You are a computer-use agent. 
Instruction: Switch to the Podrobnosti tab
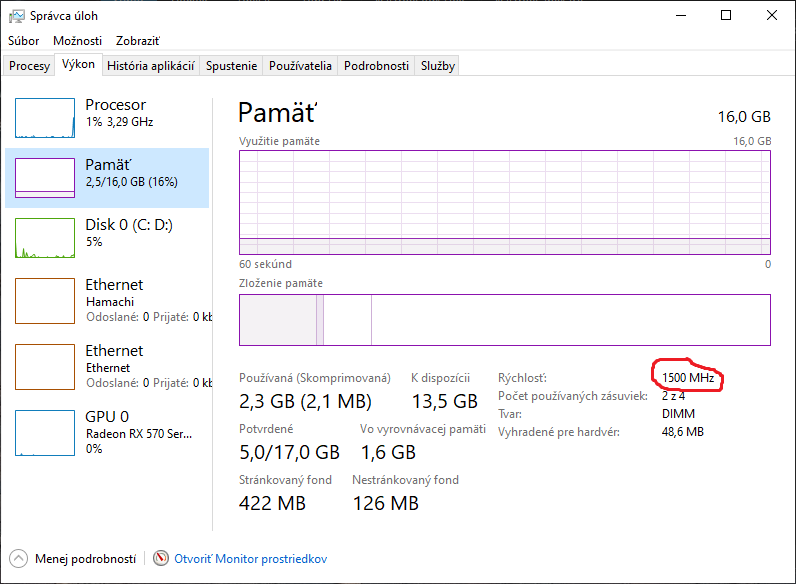coord(376,66)
